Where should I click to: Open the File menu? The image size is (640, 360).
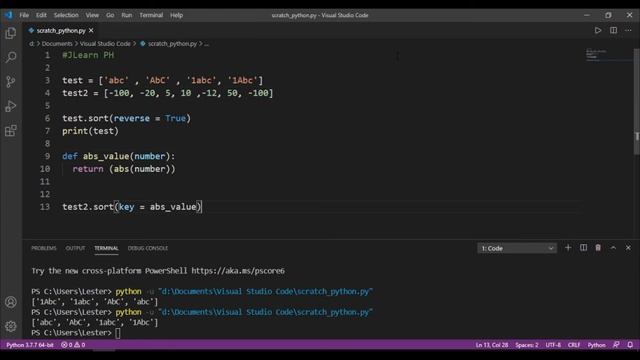[24, 15]
